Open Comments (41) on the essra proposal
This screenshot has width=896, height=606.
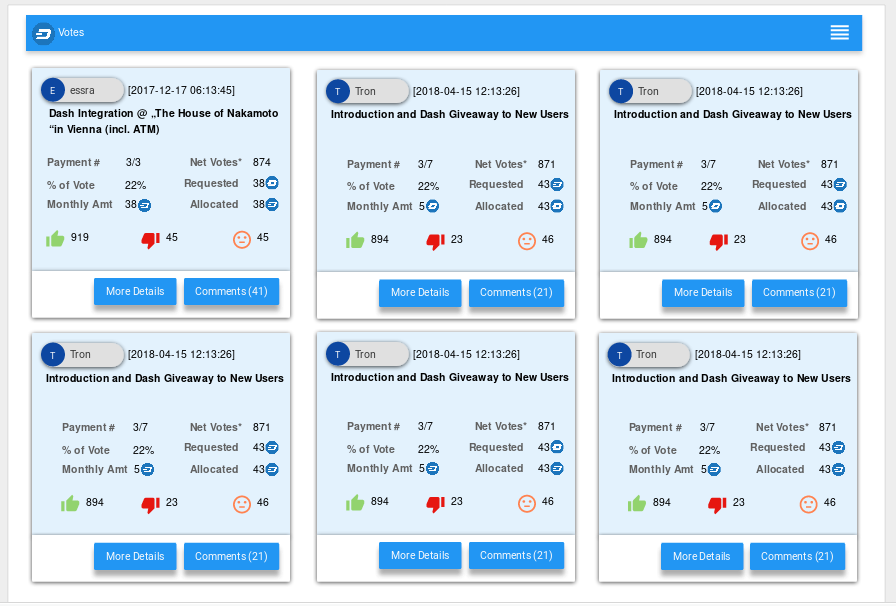click(231, 292)
